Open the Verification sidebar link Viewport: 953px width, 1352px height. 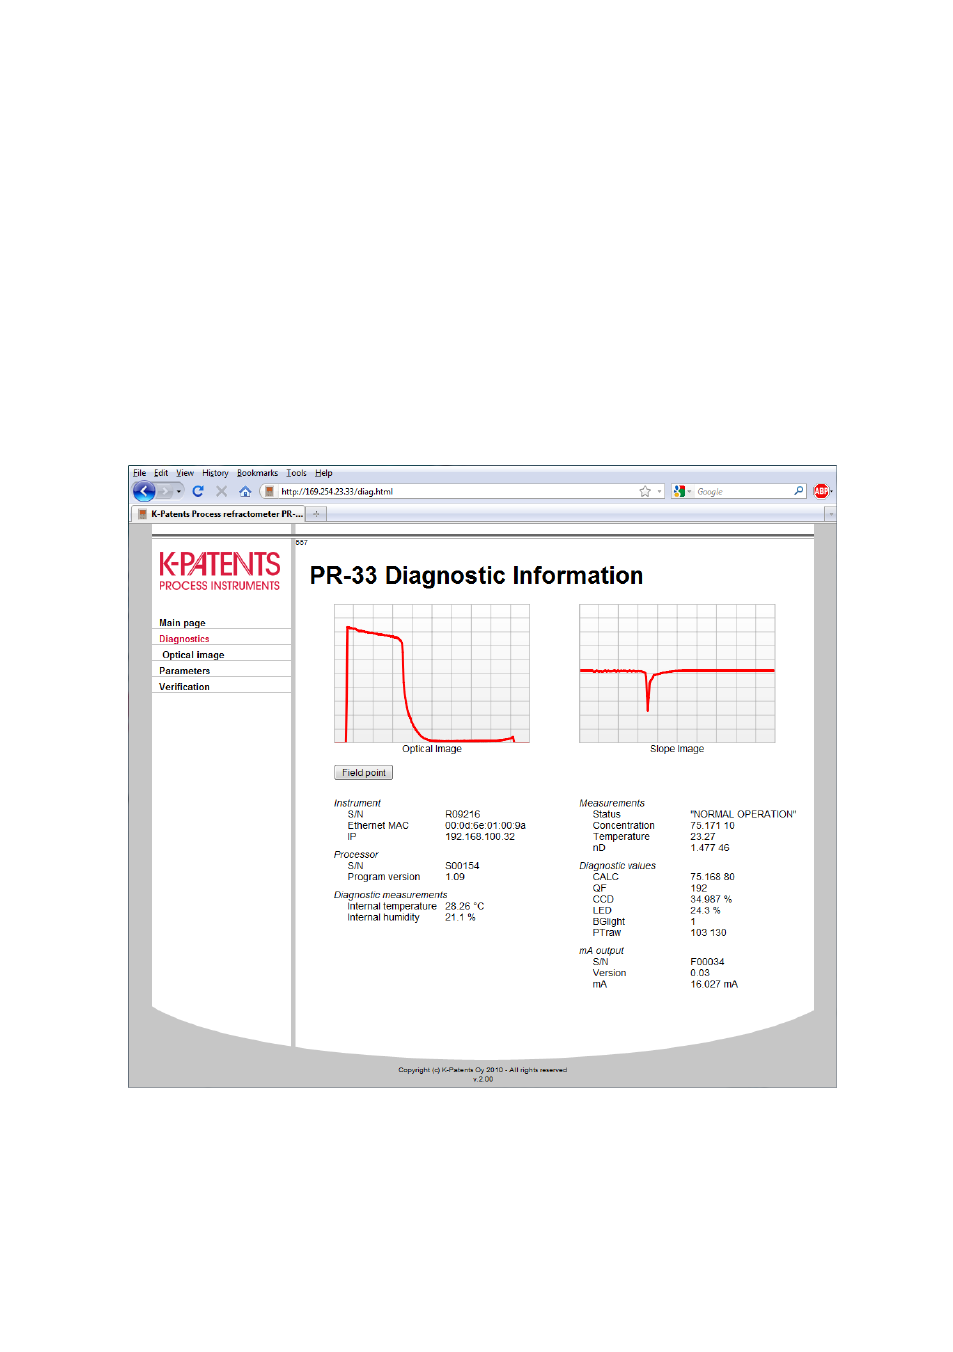[x=184, y=687]
